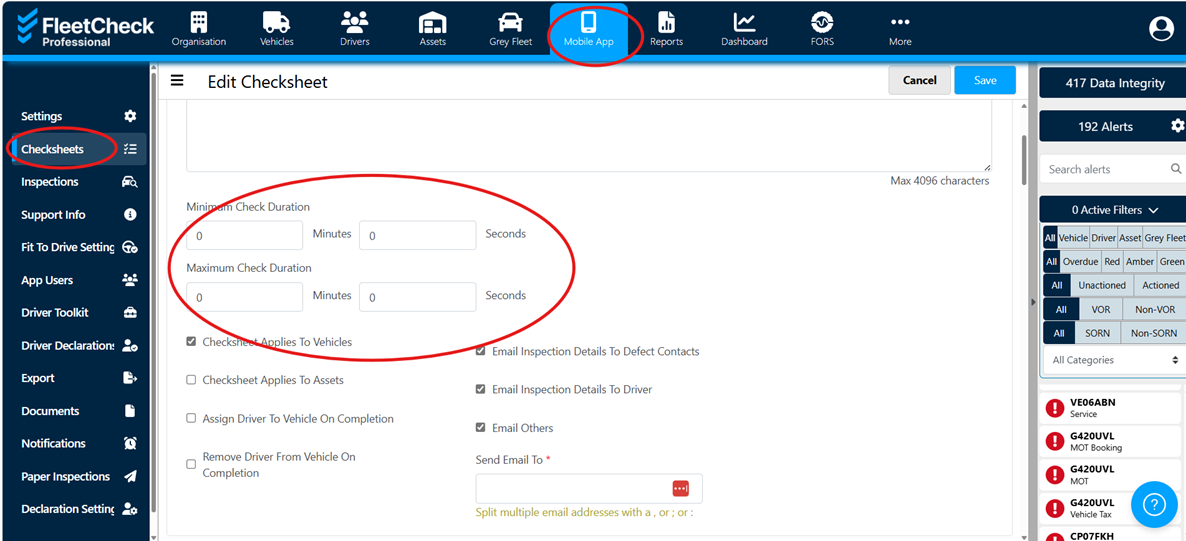This screenshot has width=1186, height=541.
Task: Expand the 0 Active Filters dropdown
Action: [1114, 210]
